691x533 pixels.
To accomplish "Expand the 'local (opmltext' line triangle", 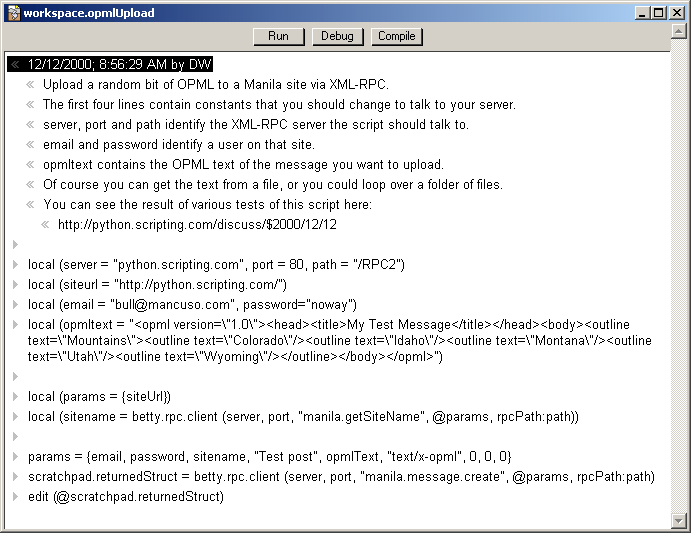I will (15, 325).
